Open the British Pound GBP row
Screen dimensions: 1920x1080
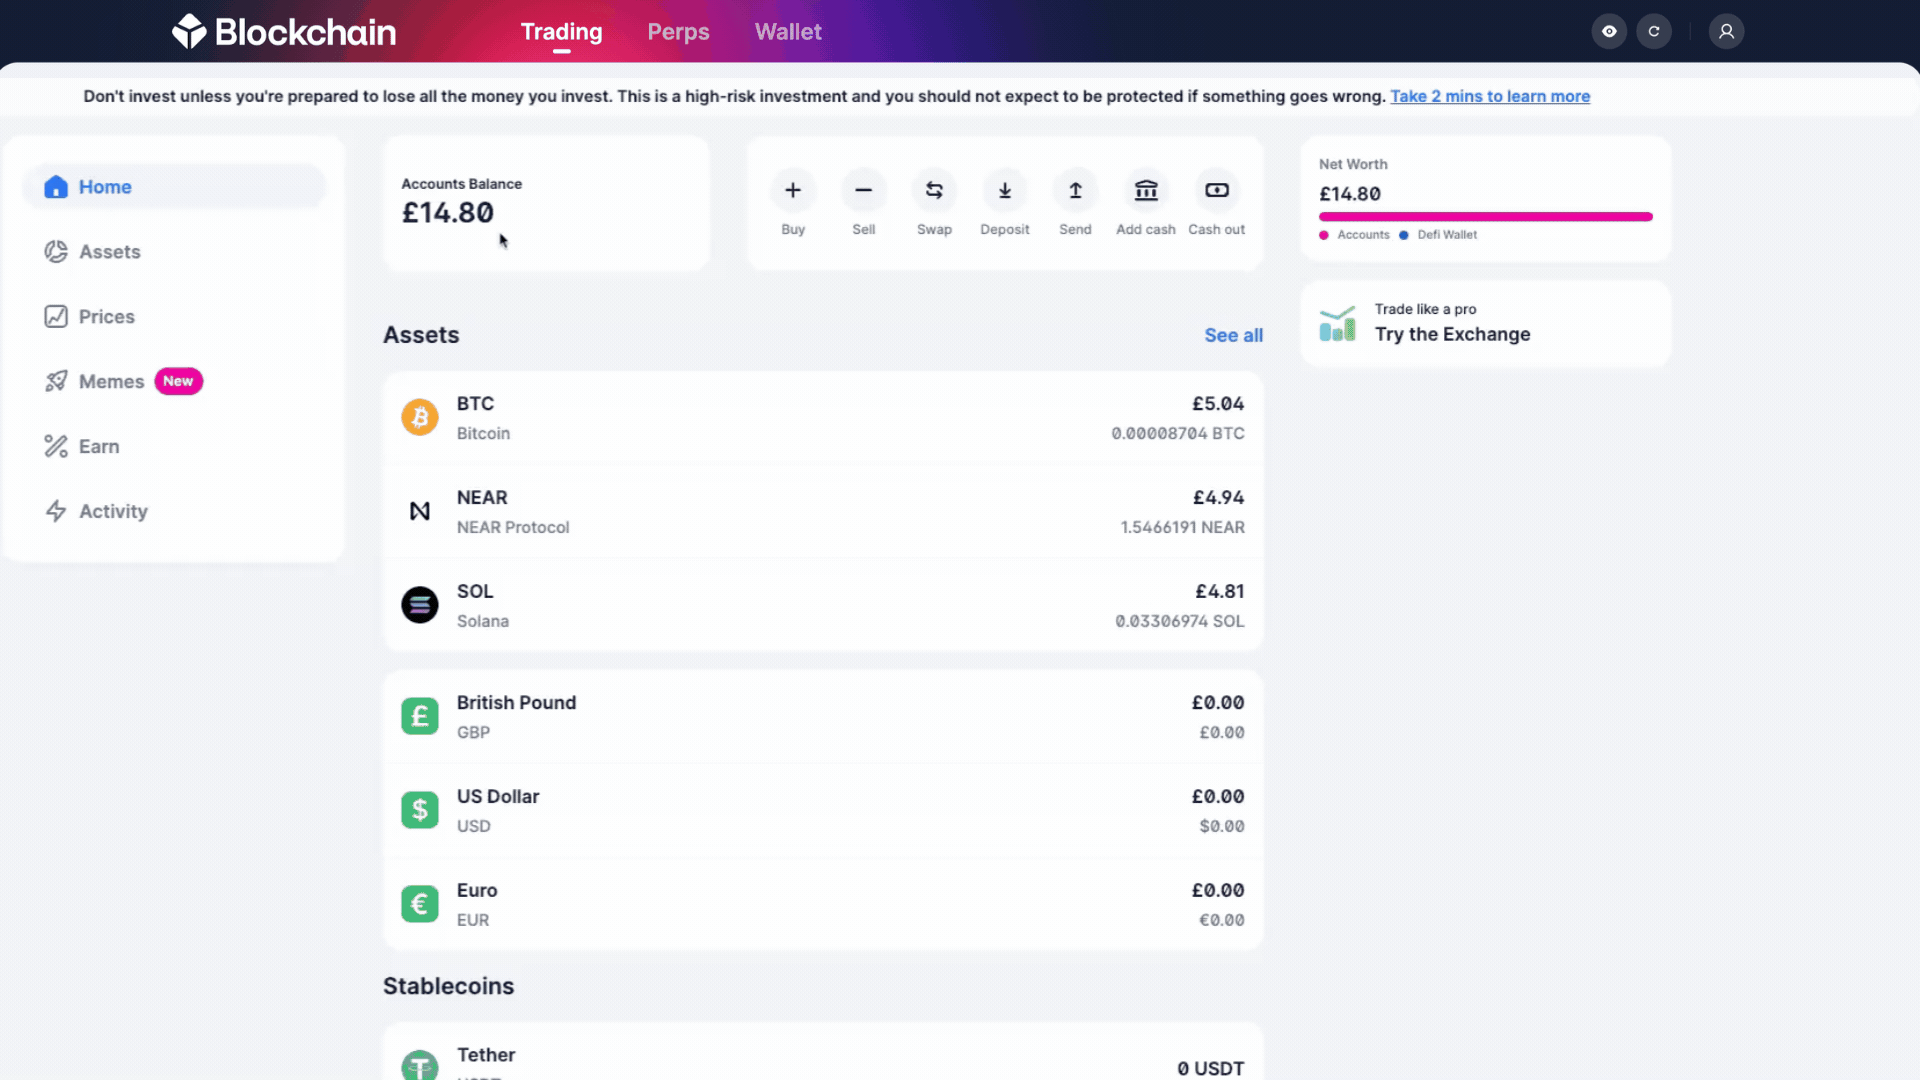(823, 717)
